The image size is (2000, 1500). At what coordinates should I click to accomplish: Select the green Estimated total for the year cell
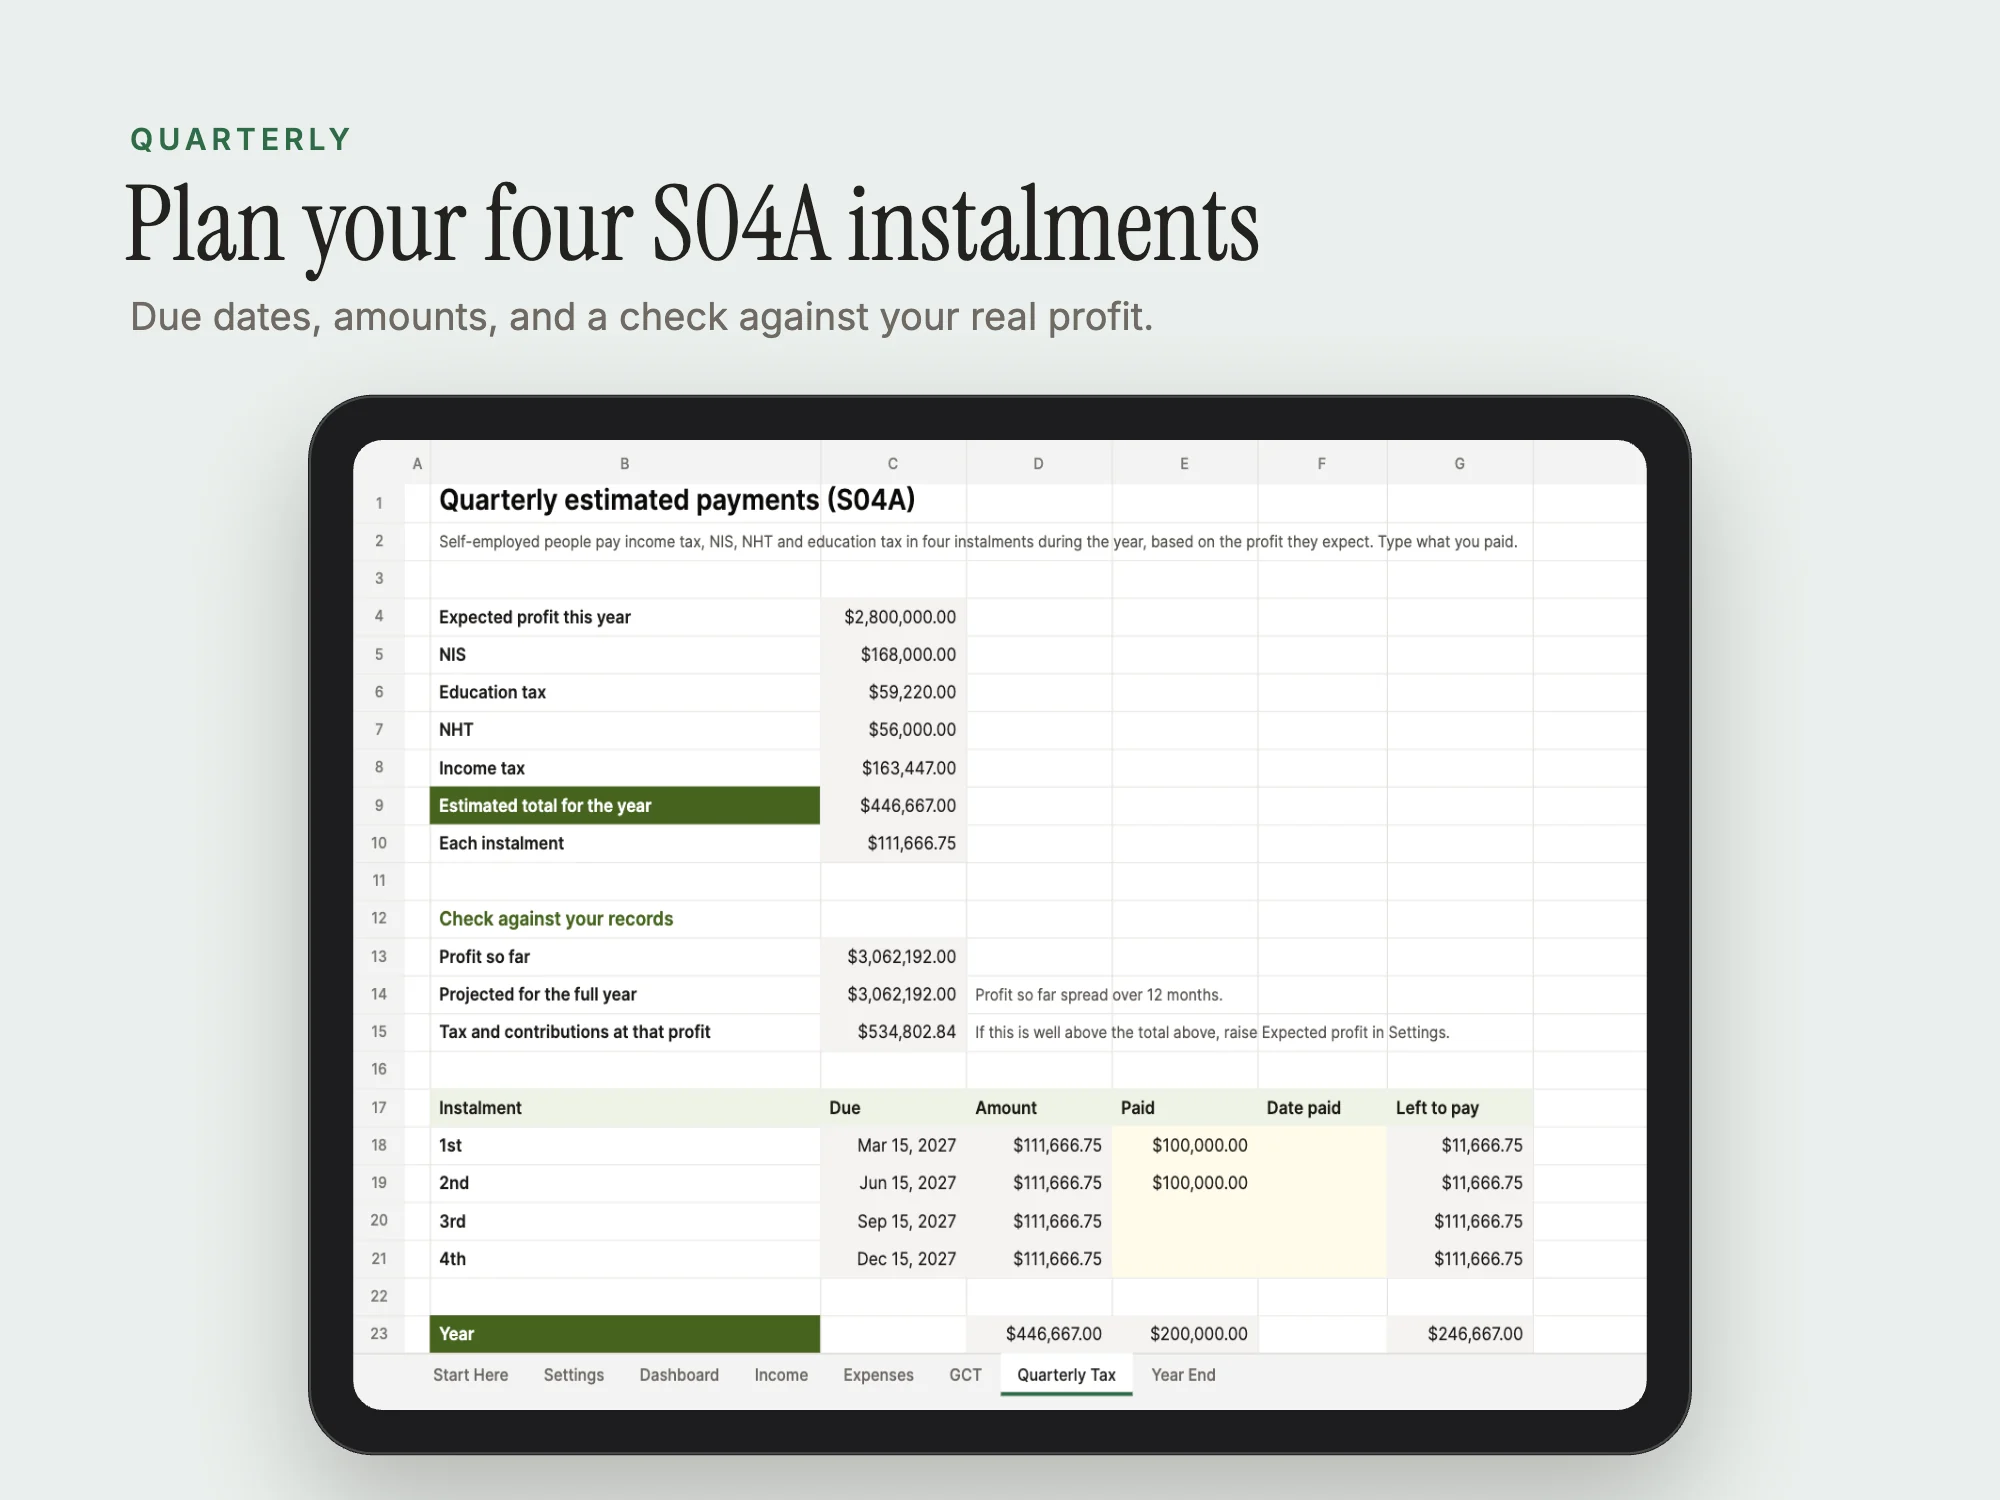625,806
